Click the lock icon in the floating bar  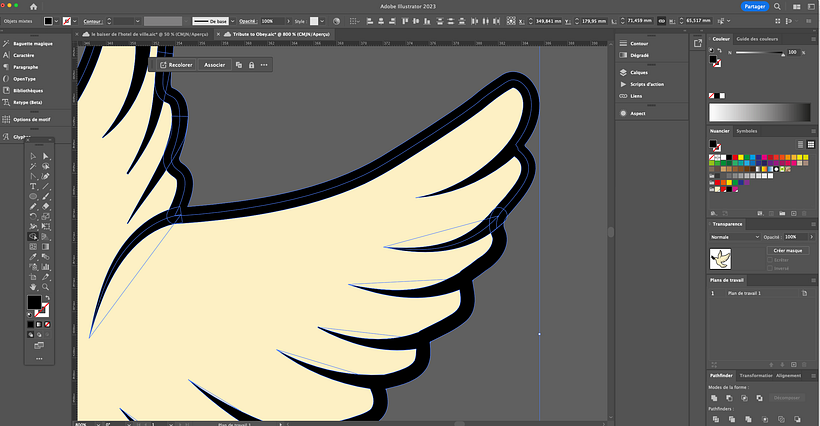click(251, 65)
